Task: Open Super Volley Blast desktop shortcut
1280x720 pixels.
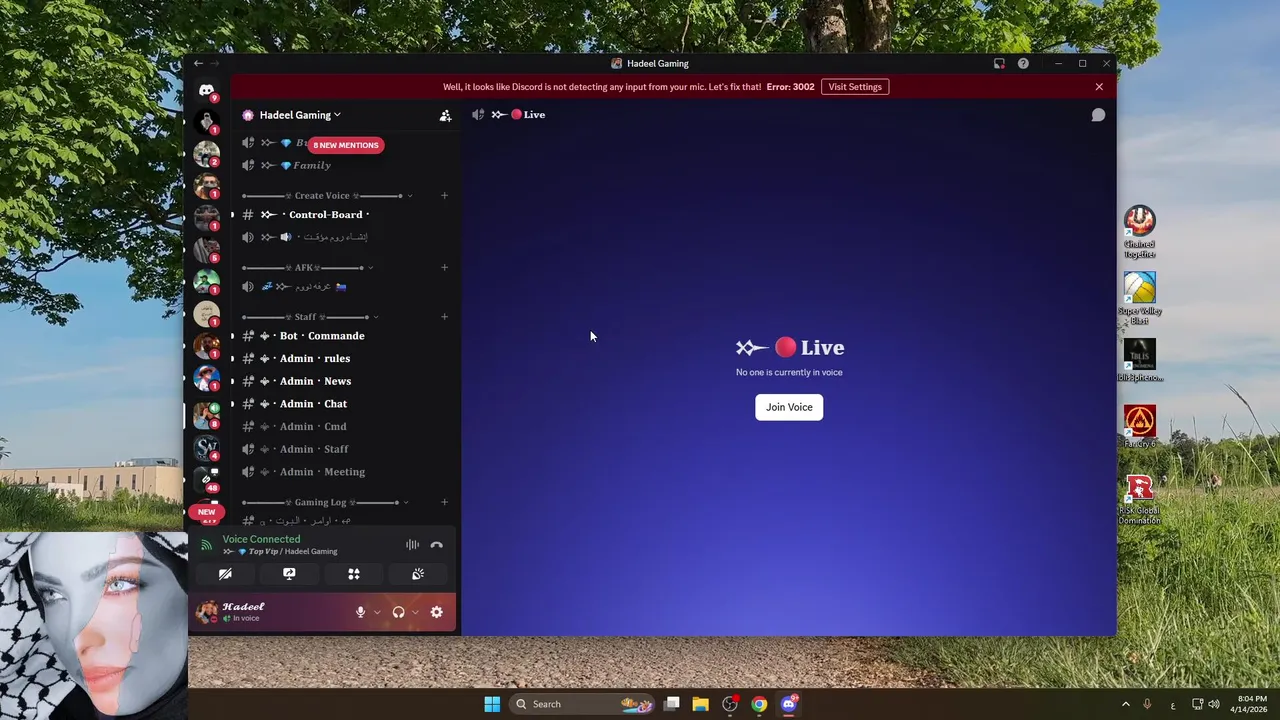Action: pyautogui.click(x=1139, y=298)
